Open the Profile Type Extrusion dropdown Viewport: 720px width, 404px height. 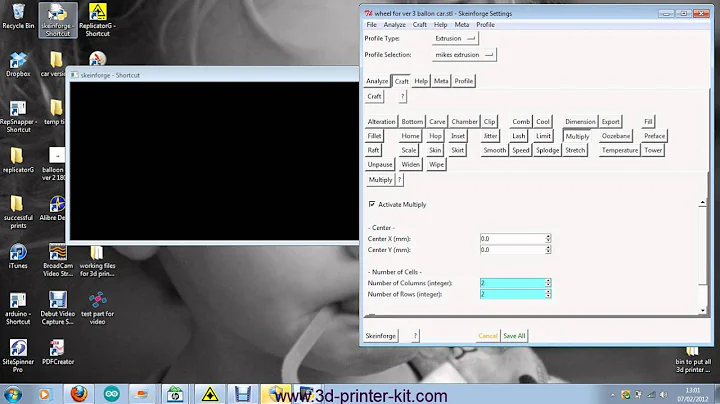point(455,39)
